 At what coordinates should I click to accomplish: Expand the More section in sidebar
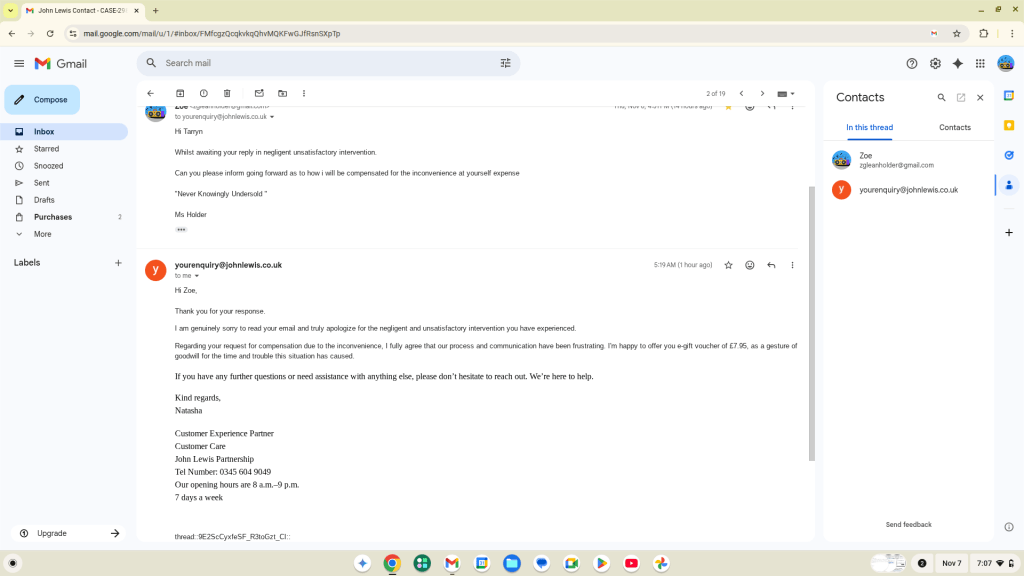[x=42, y=234]
